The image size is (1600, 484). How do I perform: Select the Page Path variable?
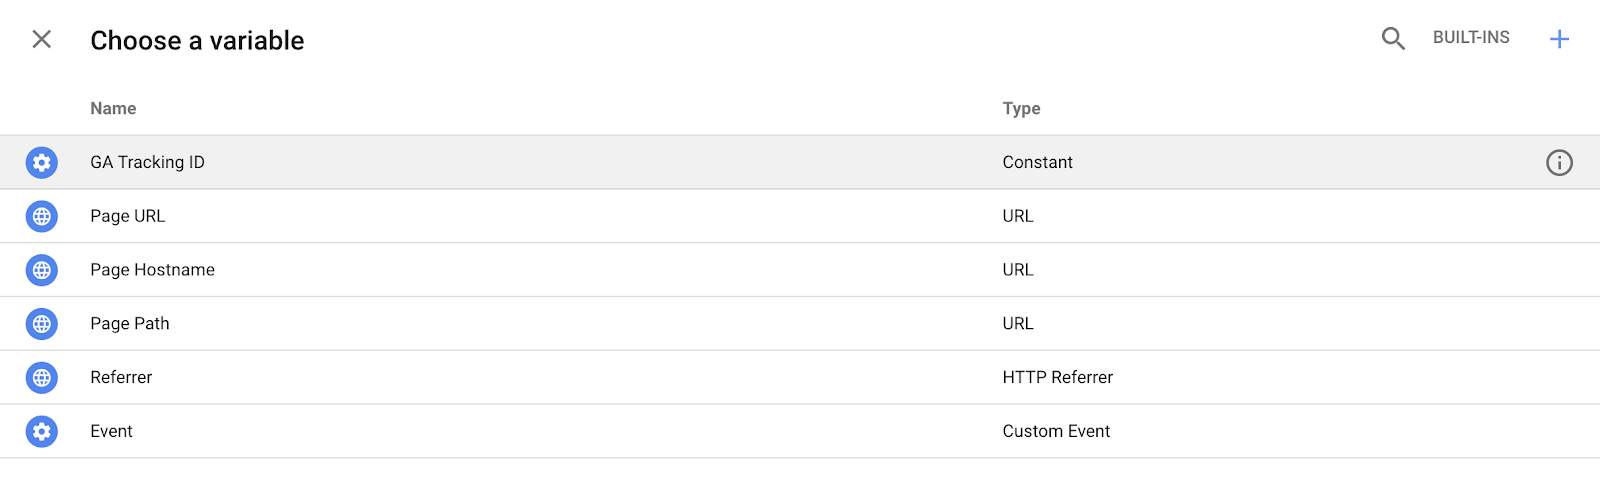[x=130, y=324]
